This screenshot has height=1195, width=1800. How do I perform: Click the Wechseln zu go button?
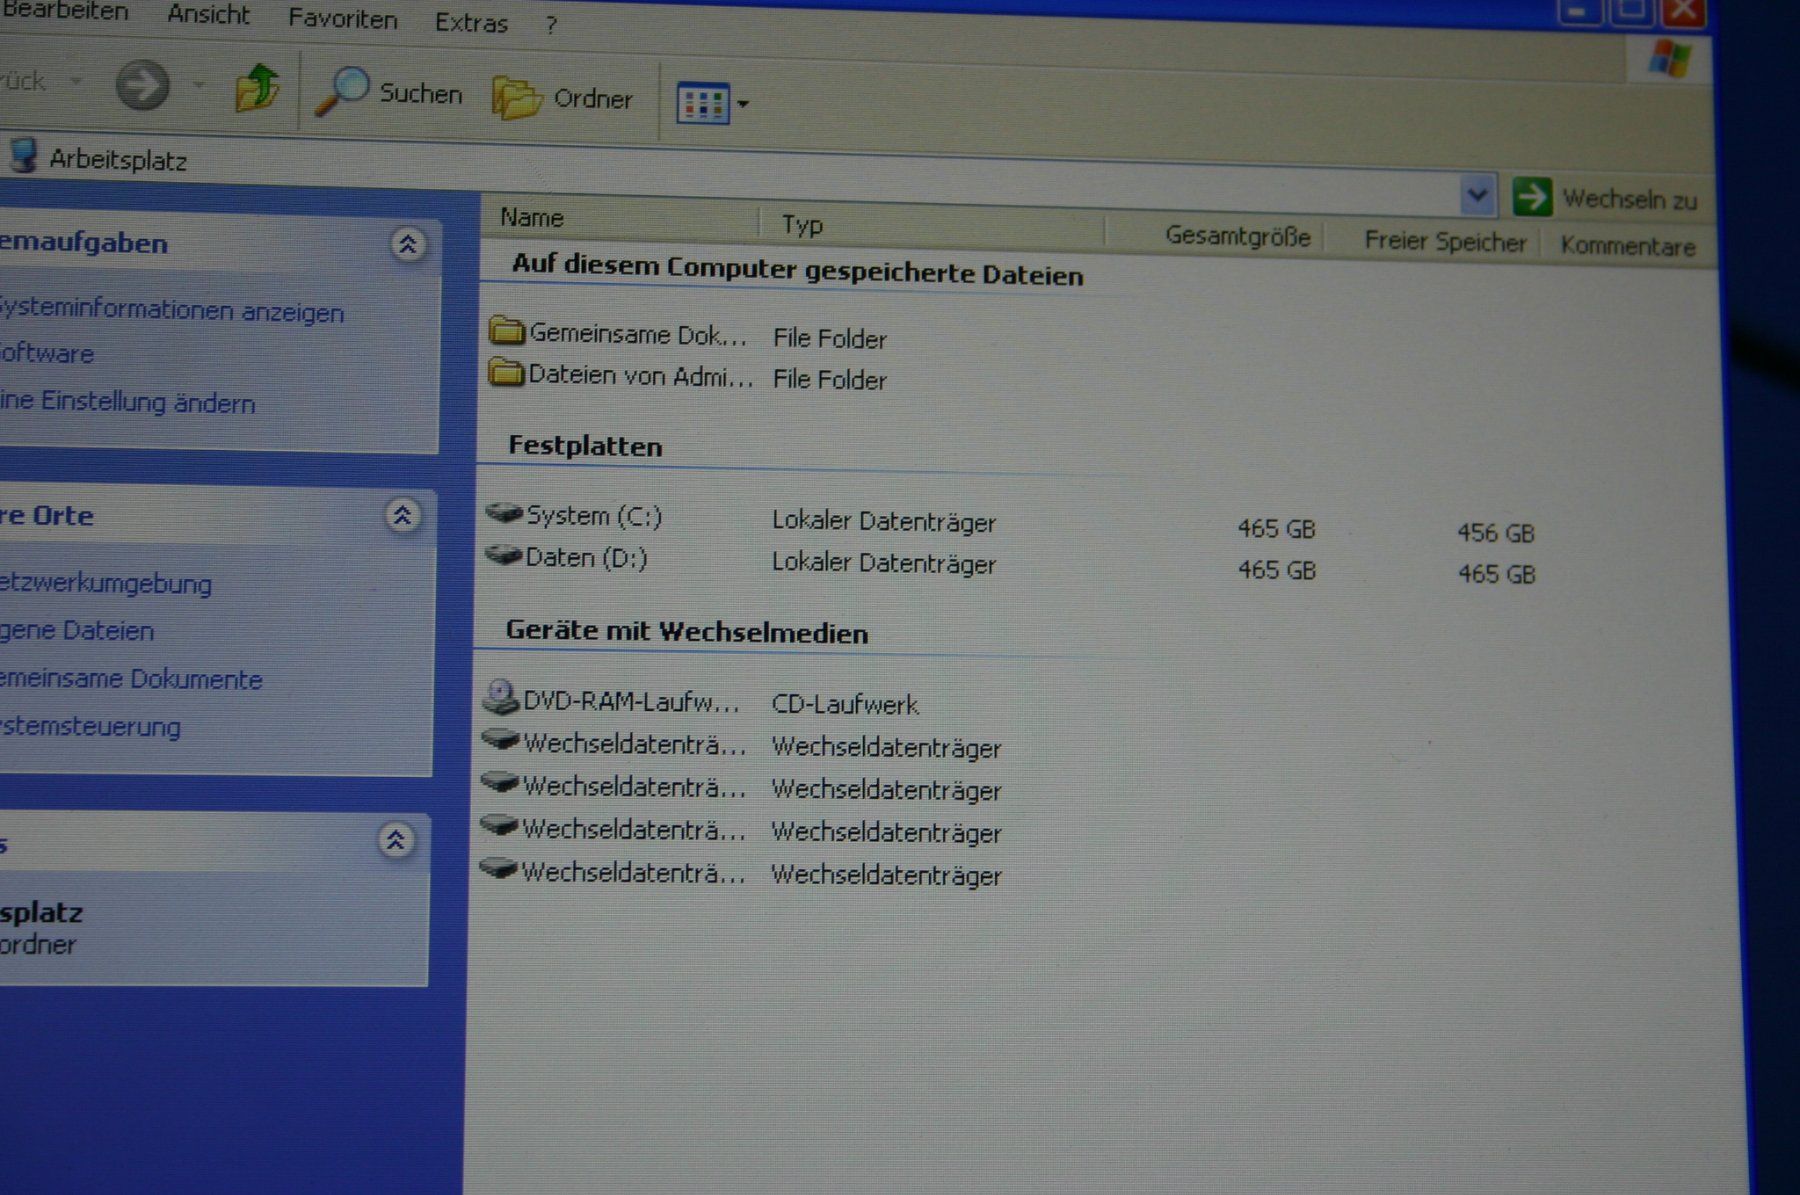coord(1605,198)
